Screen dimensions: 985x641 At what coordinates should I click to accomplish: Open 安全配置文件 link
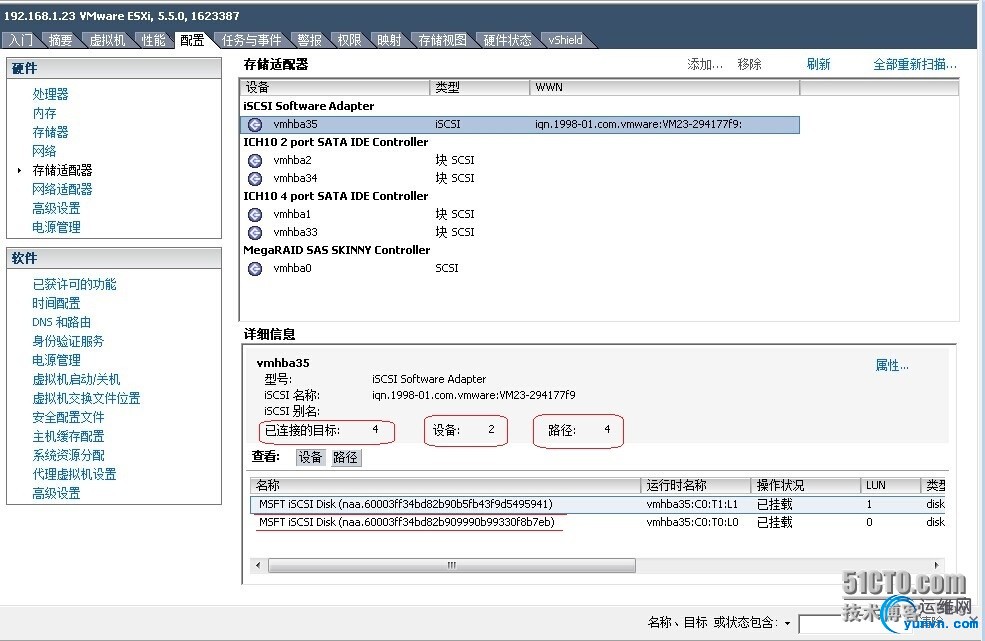coord(68,417)
